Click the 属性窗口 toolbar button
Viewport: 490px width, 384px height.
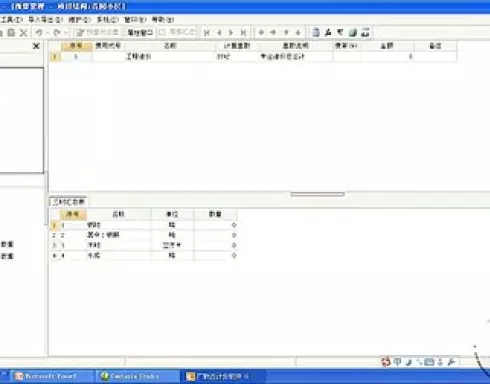tap(140, 32)
